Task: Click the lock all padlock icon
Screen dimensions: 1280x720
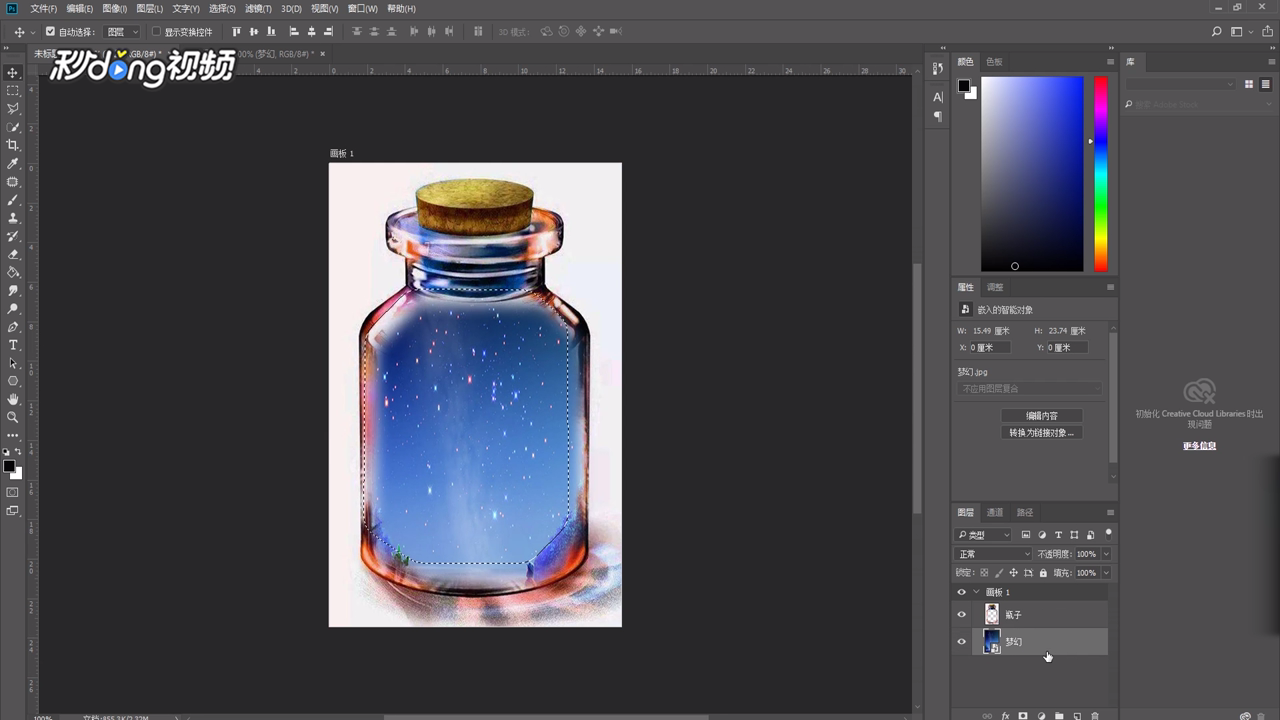Action: point(1043,573)
